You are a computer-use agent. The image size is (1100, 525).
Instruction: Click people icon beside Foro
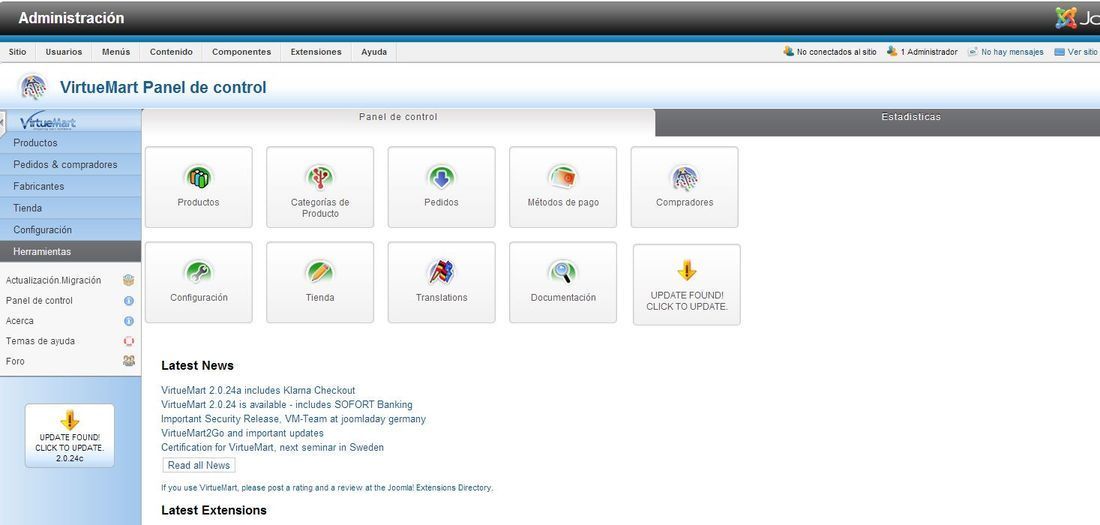128,361
